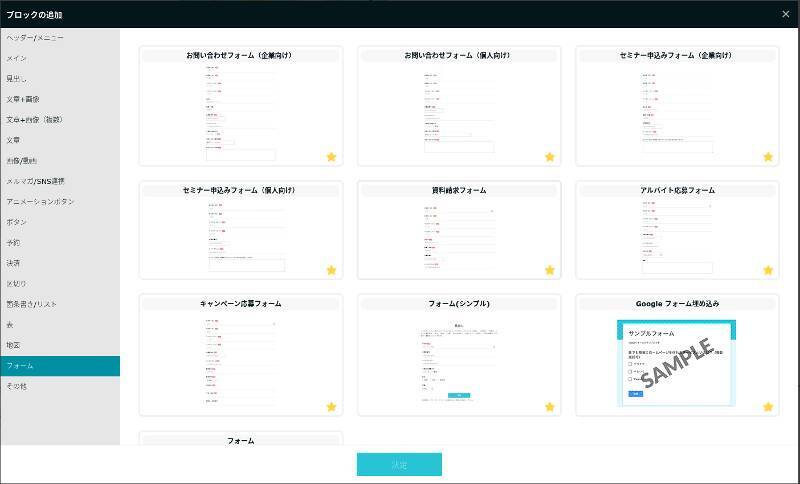Choose アニメーションボタン in the sidebar

[x=40, y=201]
